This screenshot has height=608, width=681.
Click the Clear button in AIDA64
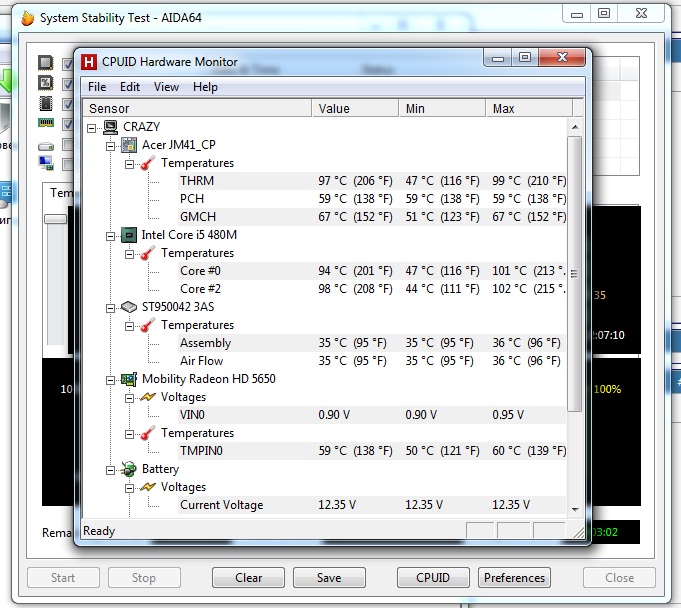pos(248,578)
